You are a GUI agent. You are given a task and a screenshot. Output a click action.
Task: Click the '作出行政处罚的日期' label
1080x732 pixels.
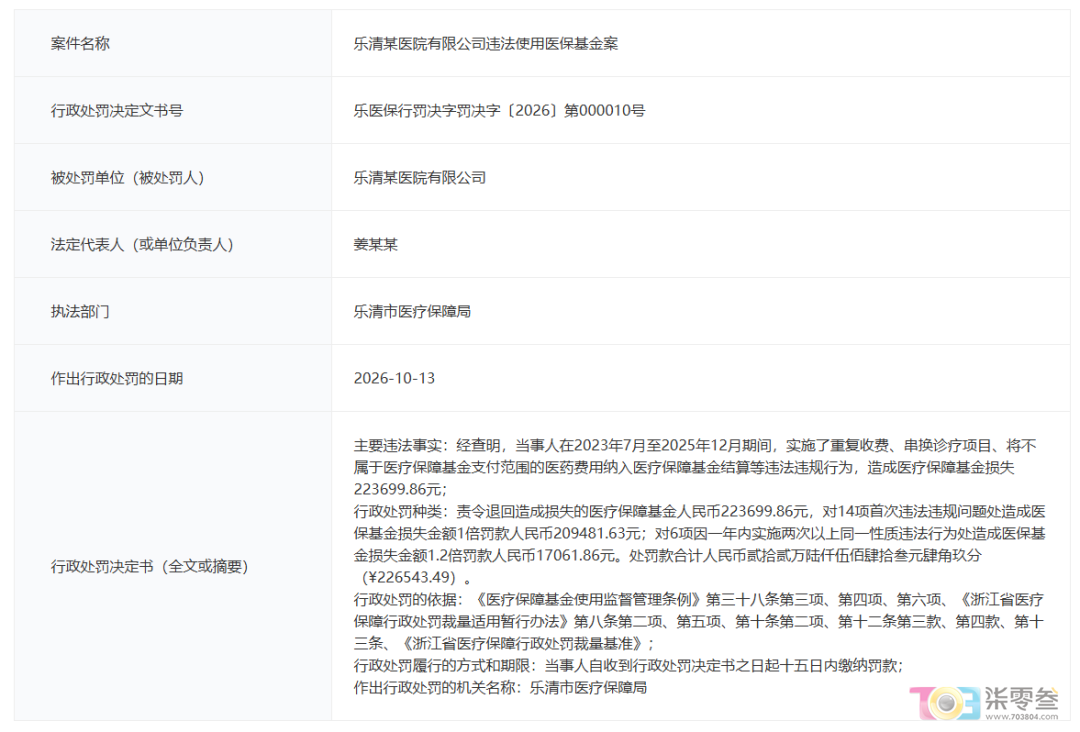pyautogui.click(x=116, y=378)
